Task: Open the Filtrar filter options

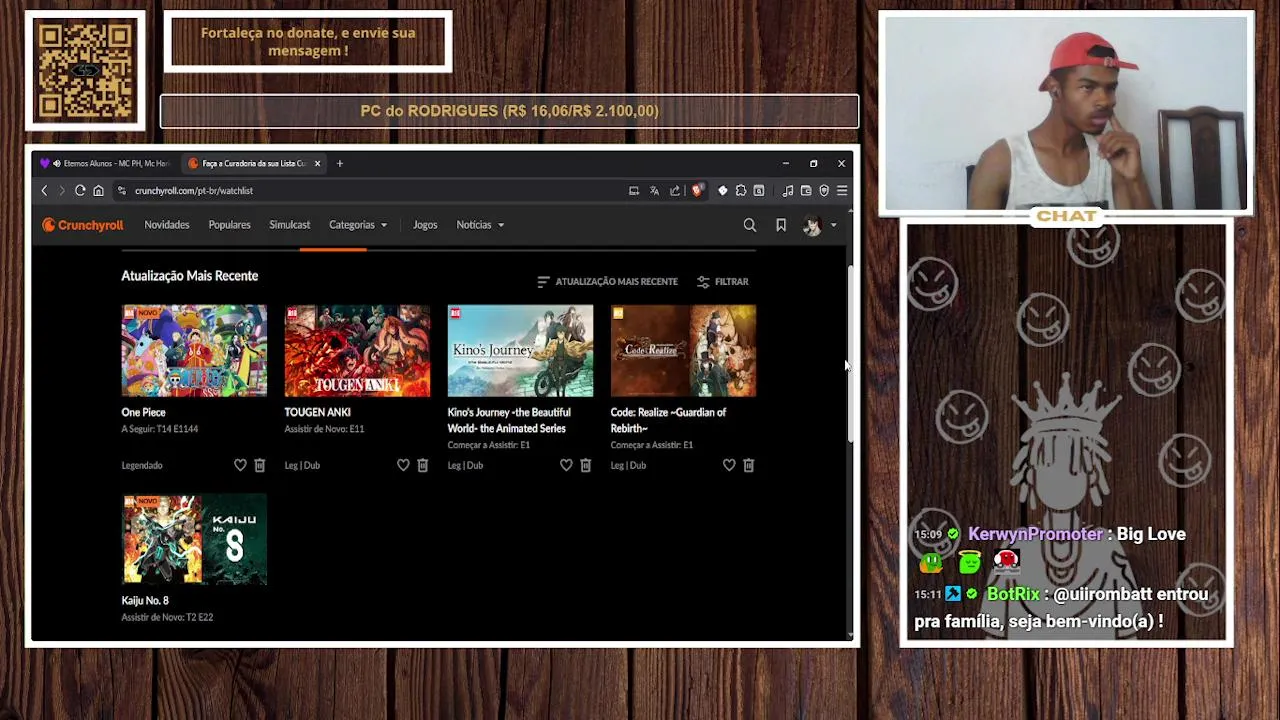Action: click(x=722, y=282)
